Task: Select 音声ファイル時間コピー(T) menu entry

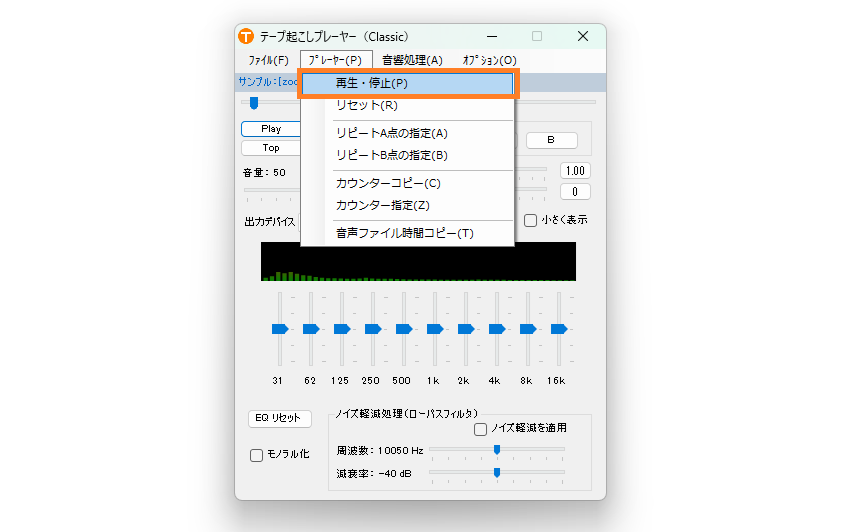Action: click(x=404, y=233)
